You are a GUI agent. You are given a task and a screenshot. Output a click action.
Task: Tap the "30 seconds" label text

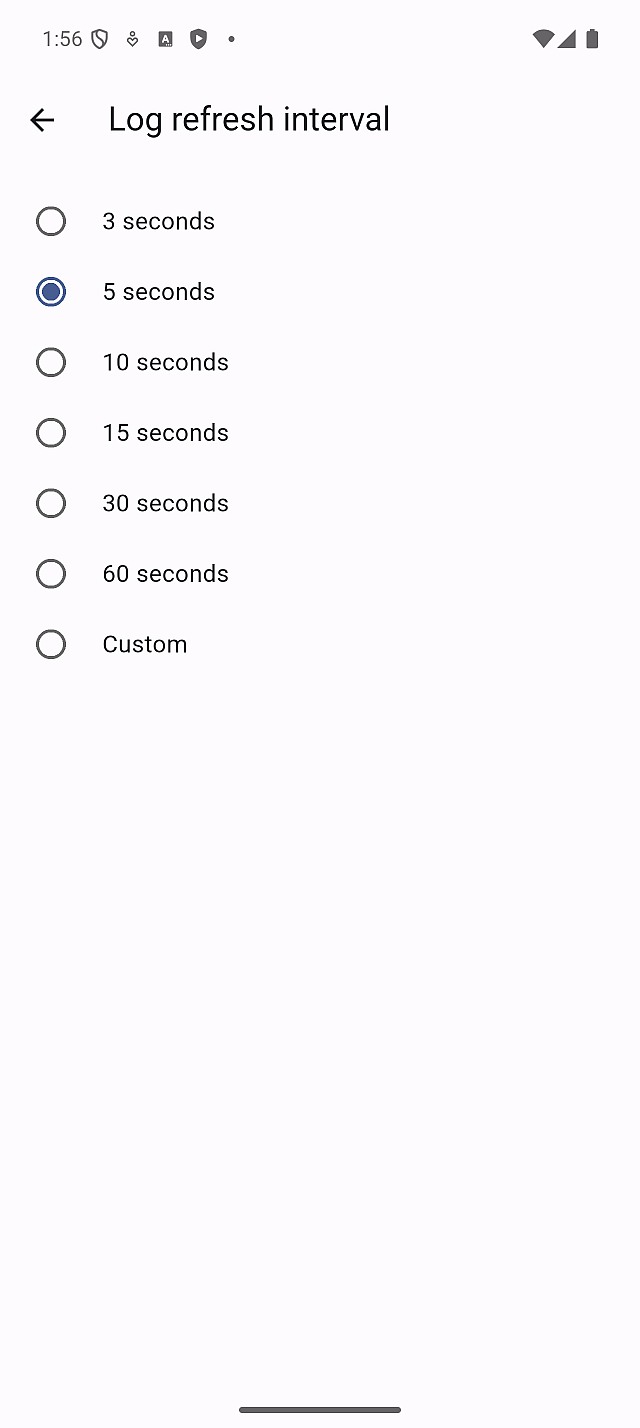[x=166, y=503]
